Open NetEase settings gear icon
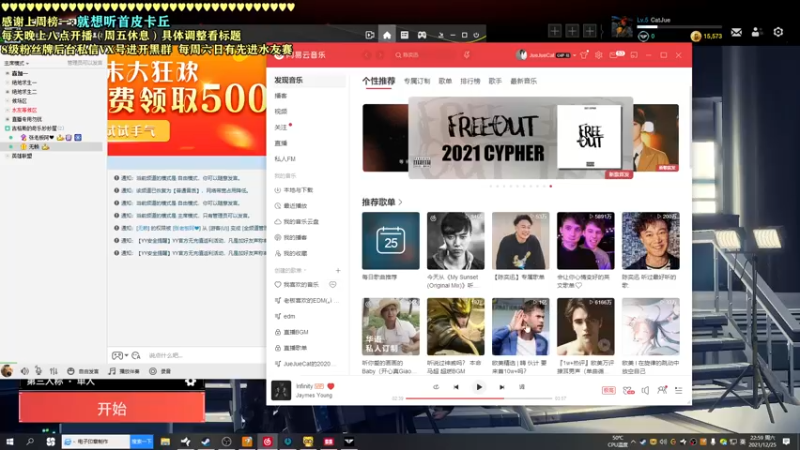800x450 pixels. click(599, 55)
